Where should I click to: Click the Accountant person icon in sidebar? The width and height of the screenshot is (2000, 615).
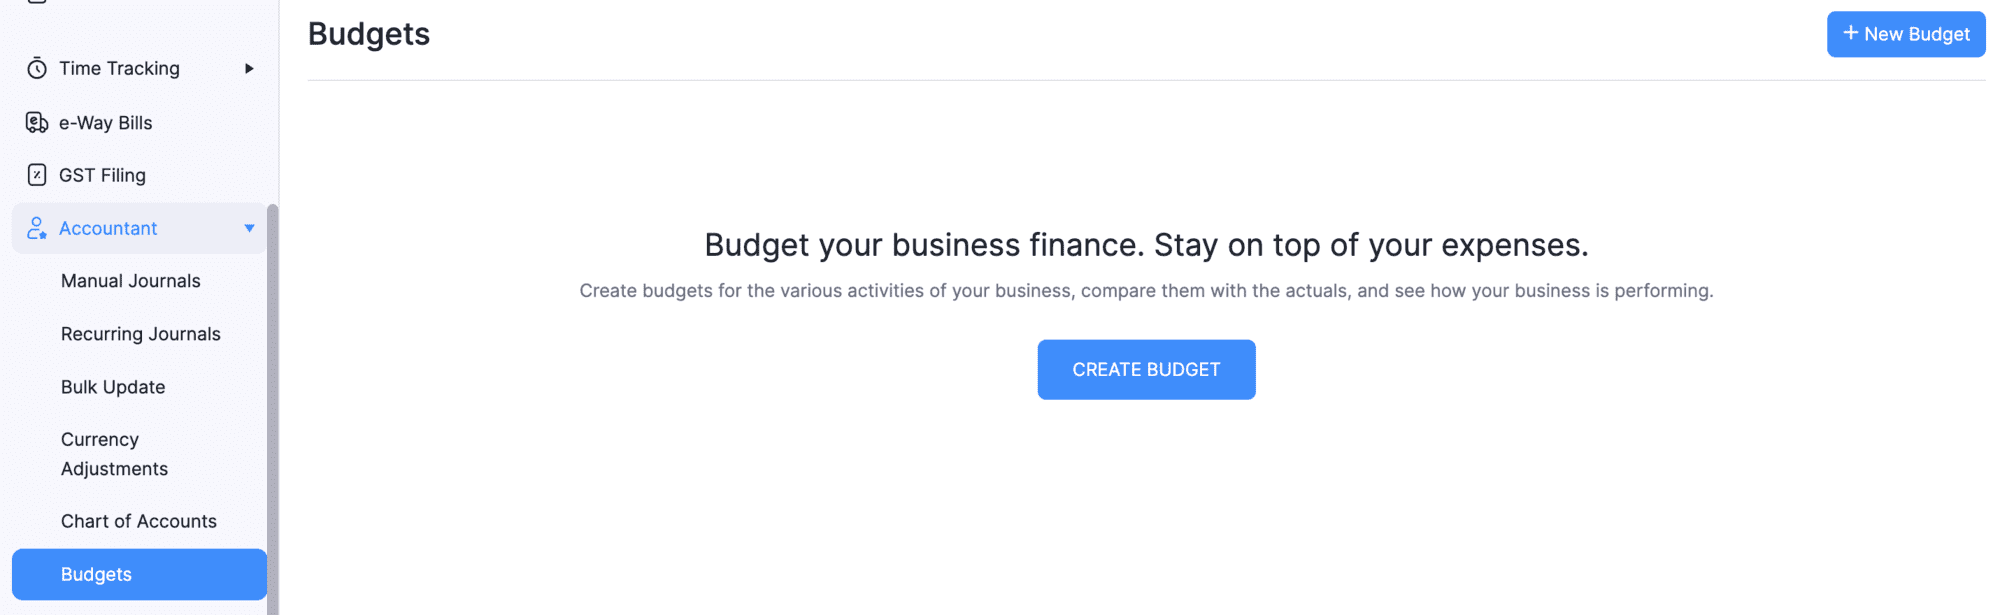click(36, 228)
